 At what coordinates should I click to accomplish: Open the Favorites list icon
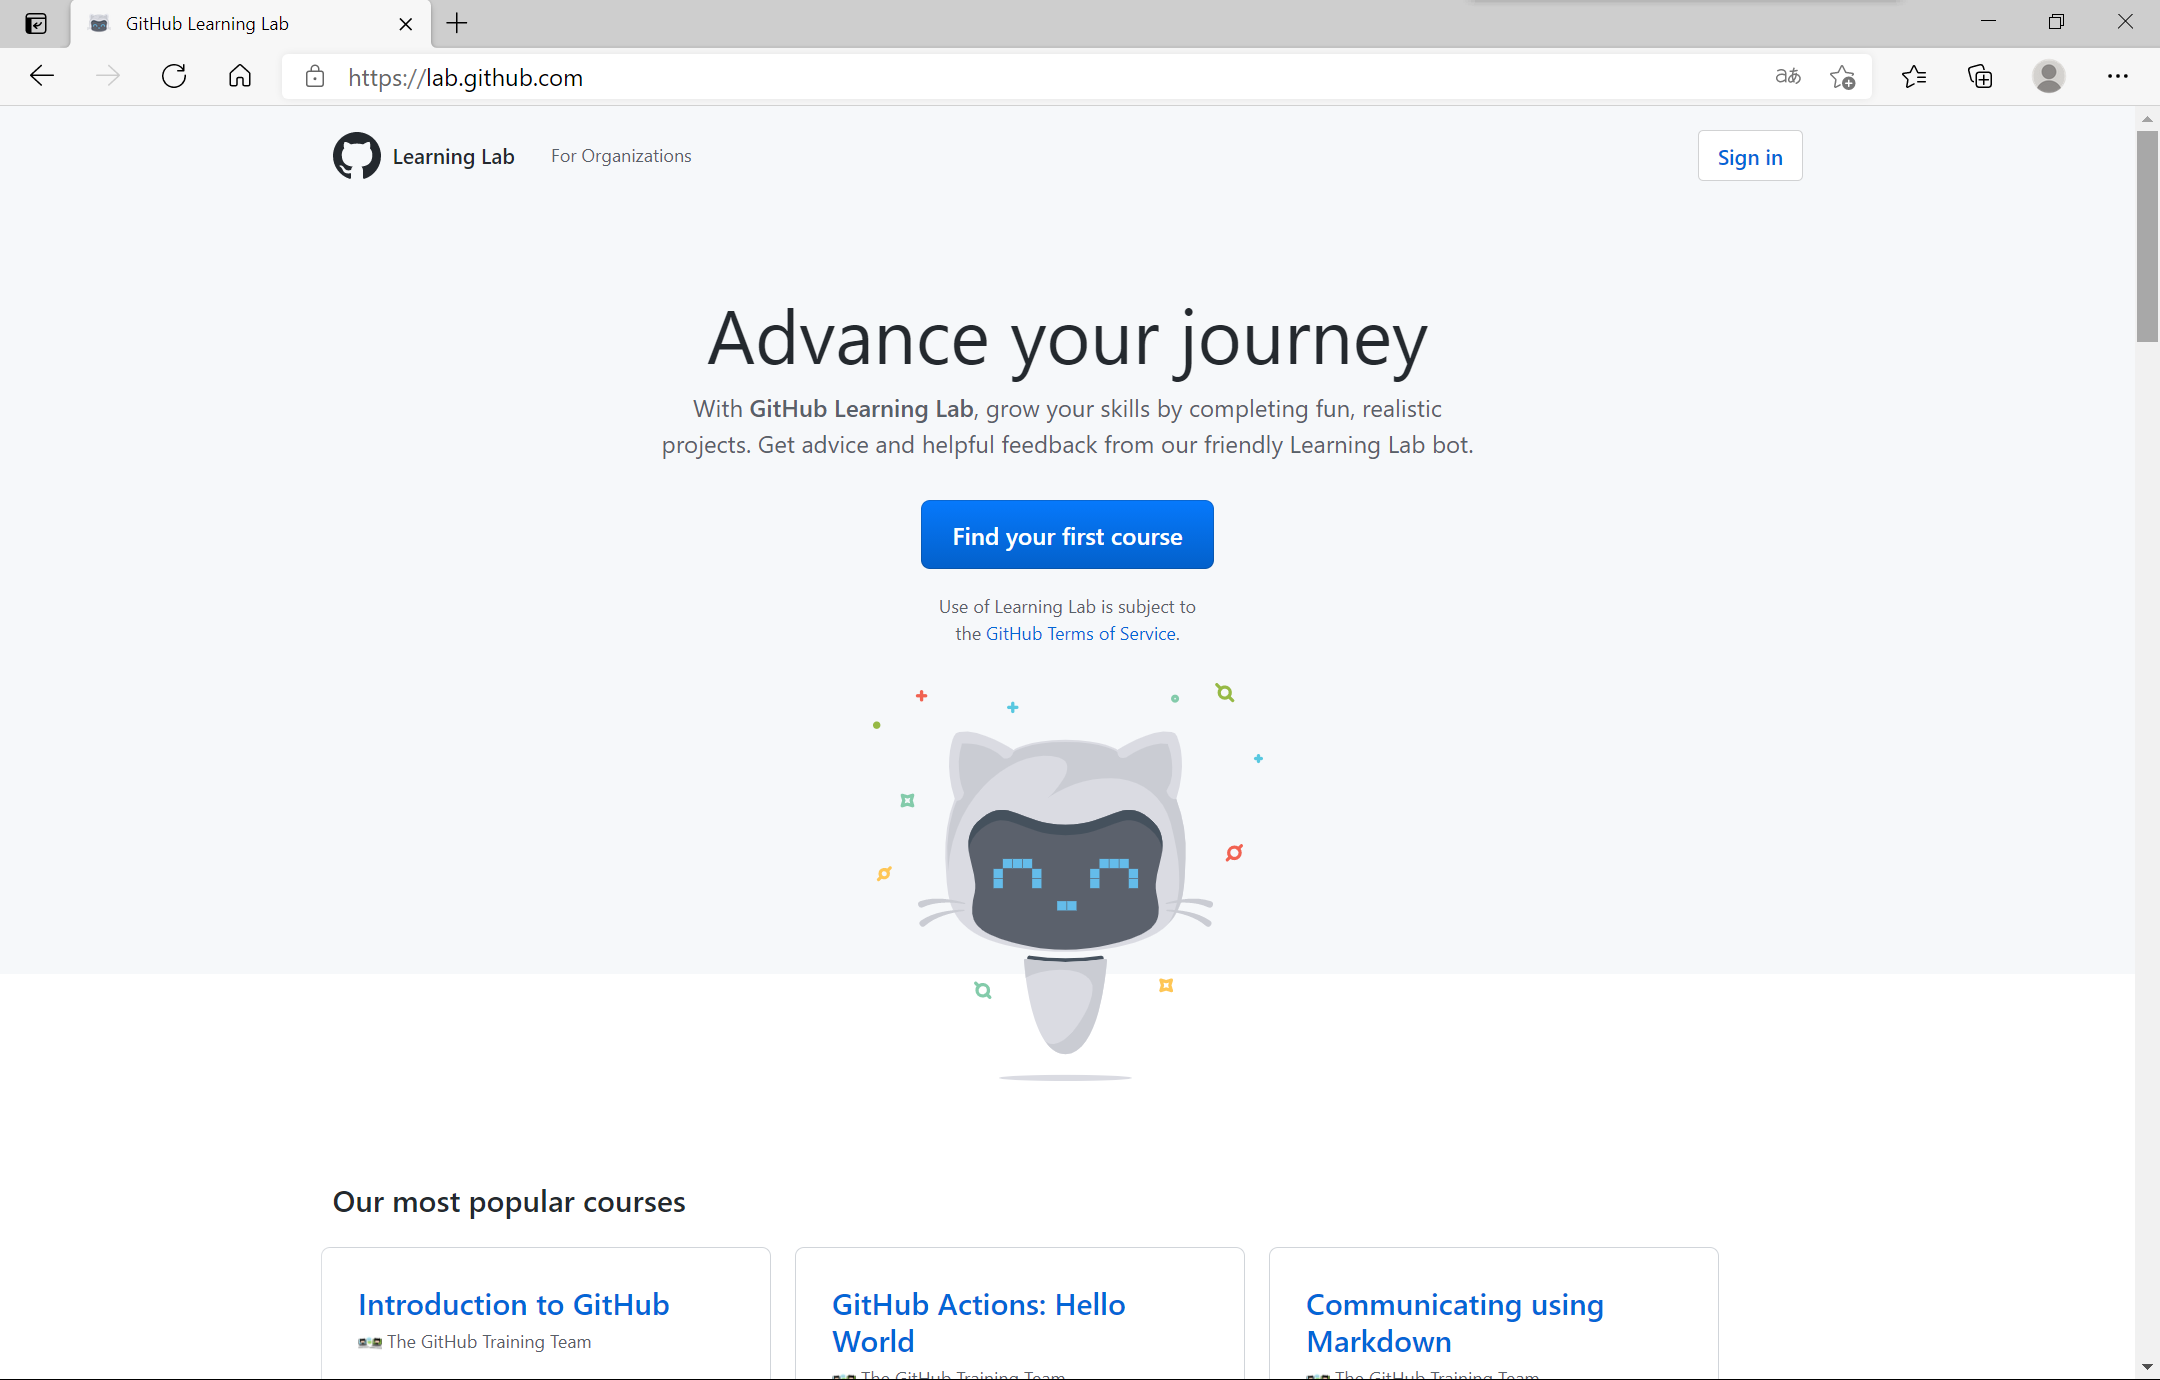[x=1914, y=76]
